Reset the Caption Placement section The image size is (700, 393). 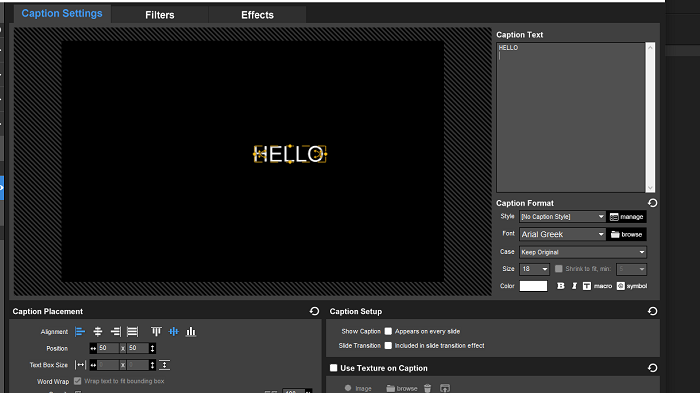314,311
